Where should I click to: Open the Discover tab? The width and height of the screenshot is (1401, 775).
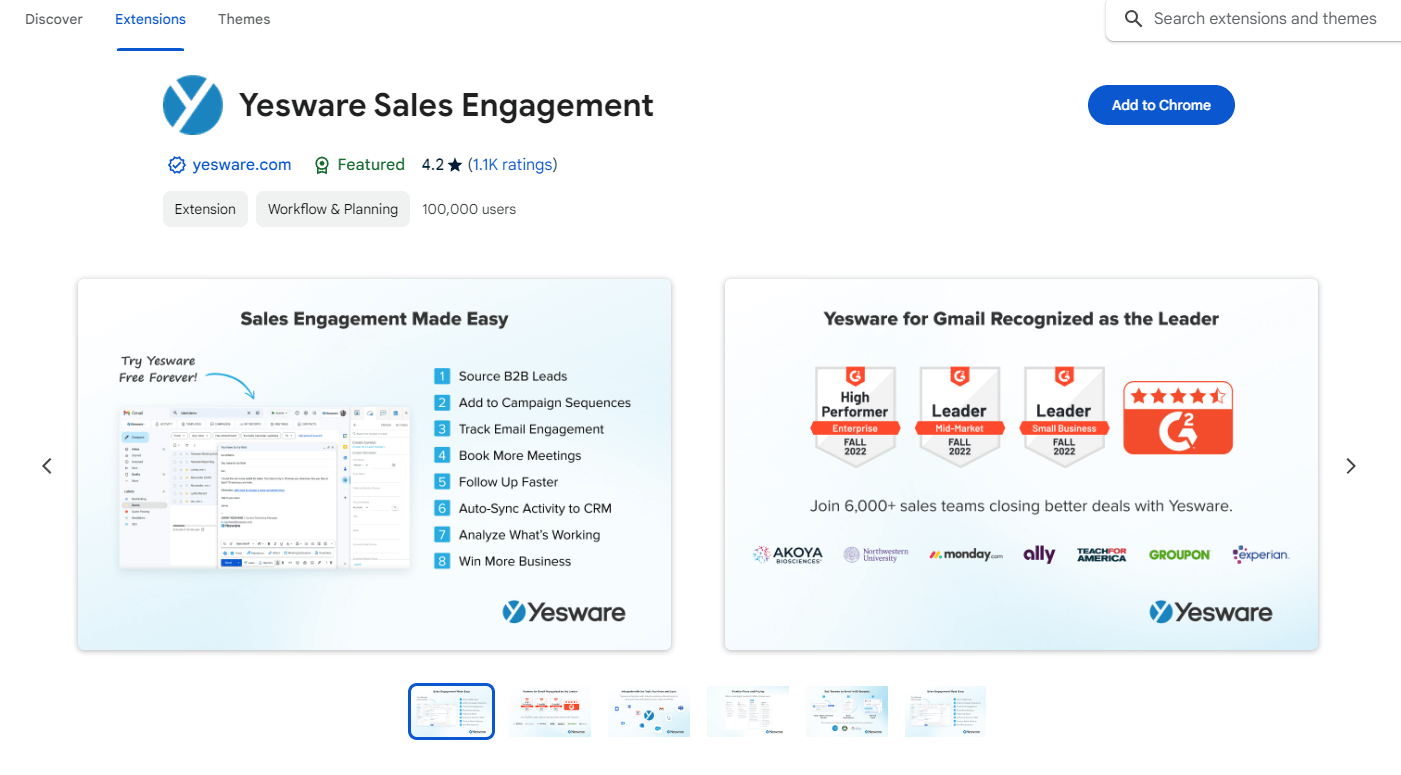point(54,19)
